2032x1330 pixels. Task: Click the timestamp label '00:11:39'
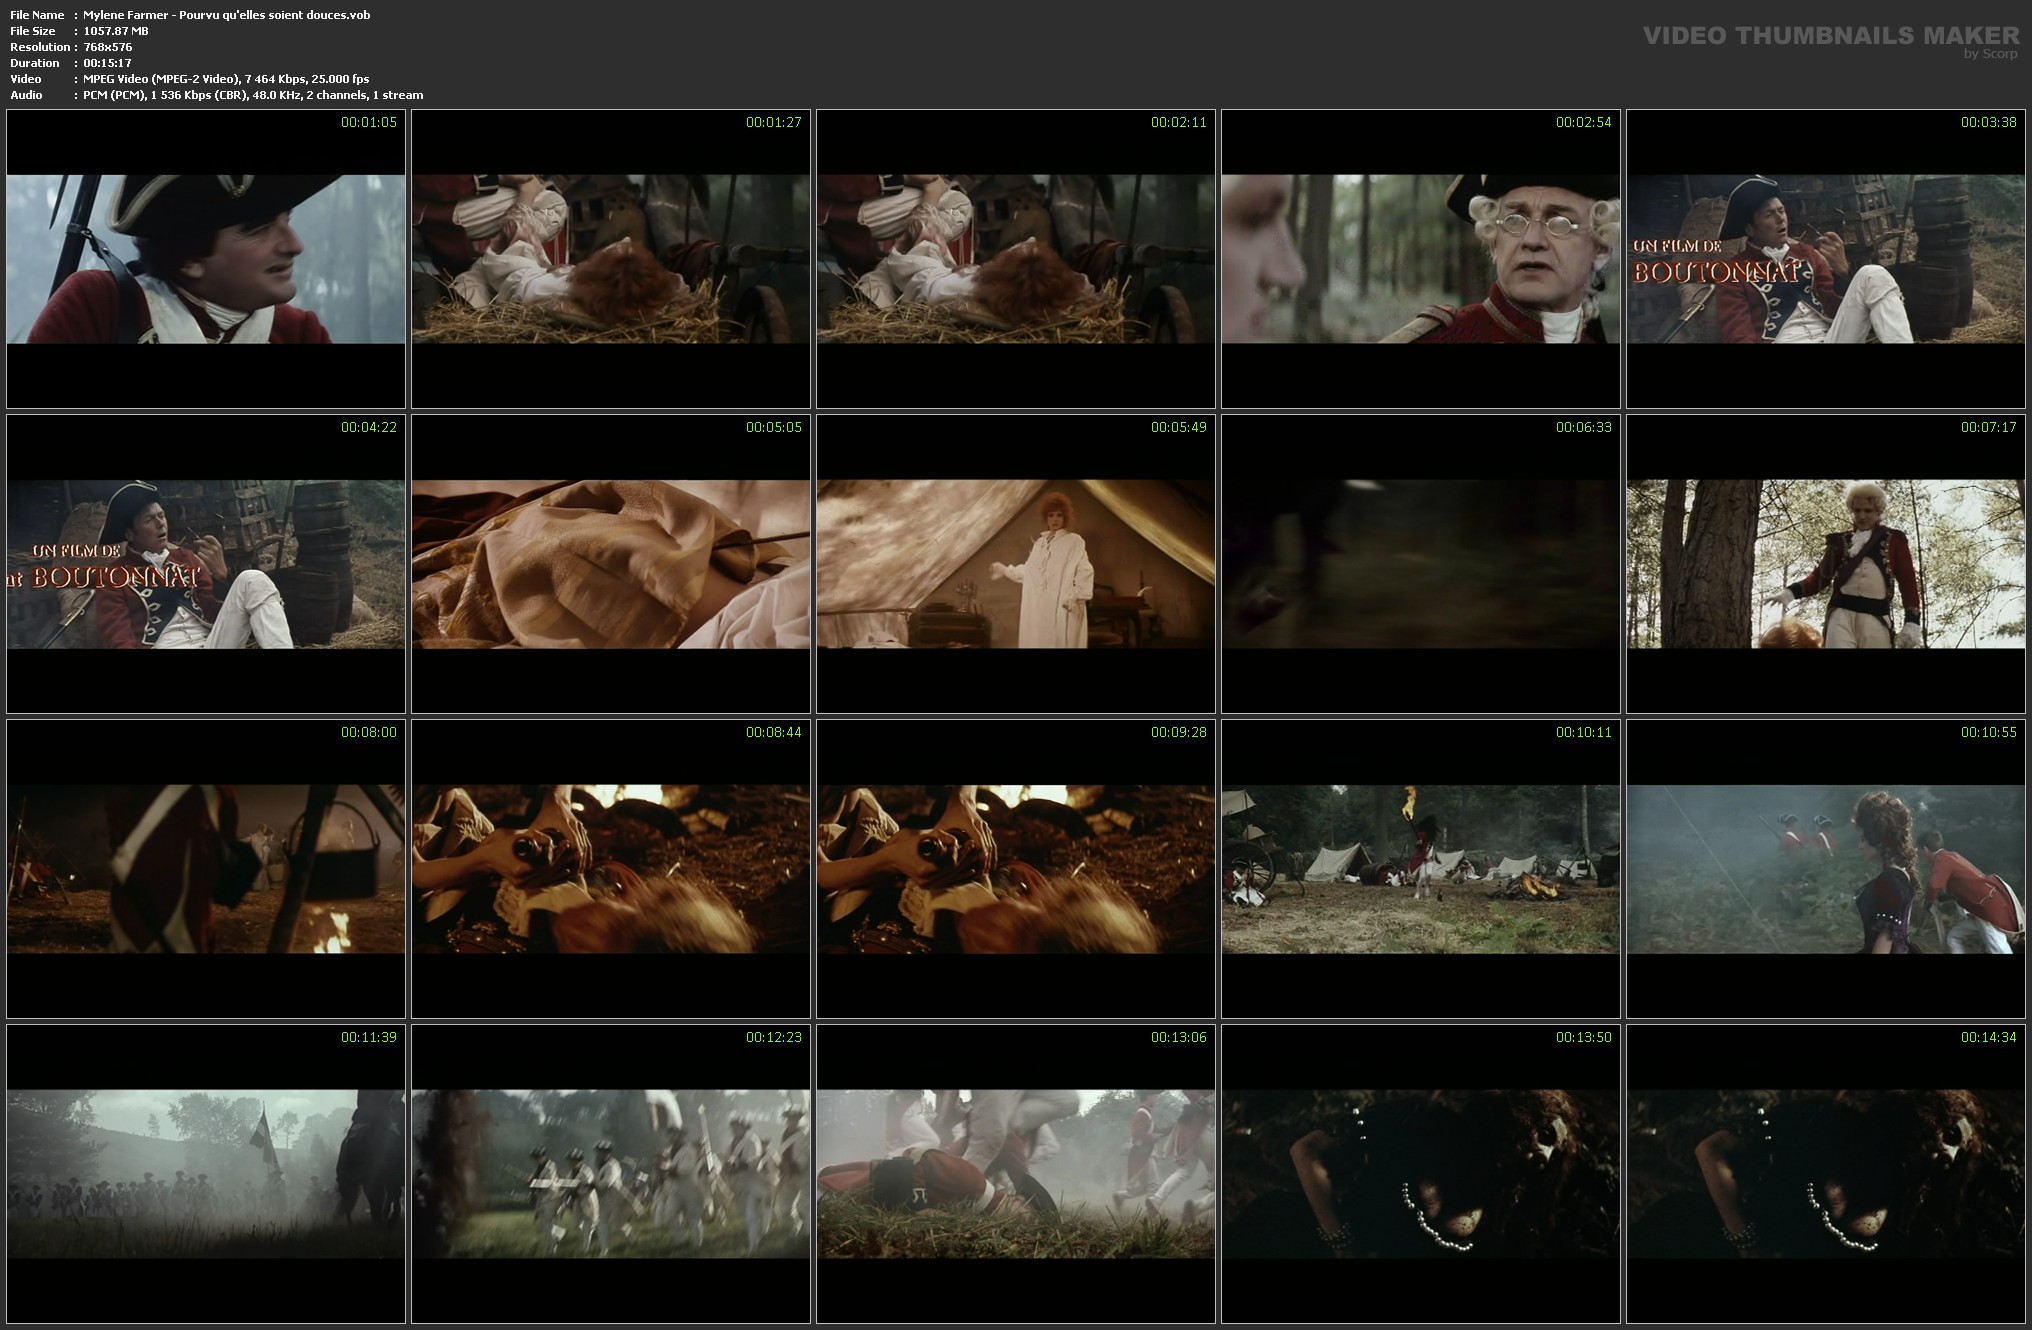(x=369, y=1037)
